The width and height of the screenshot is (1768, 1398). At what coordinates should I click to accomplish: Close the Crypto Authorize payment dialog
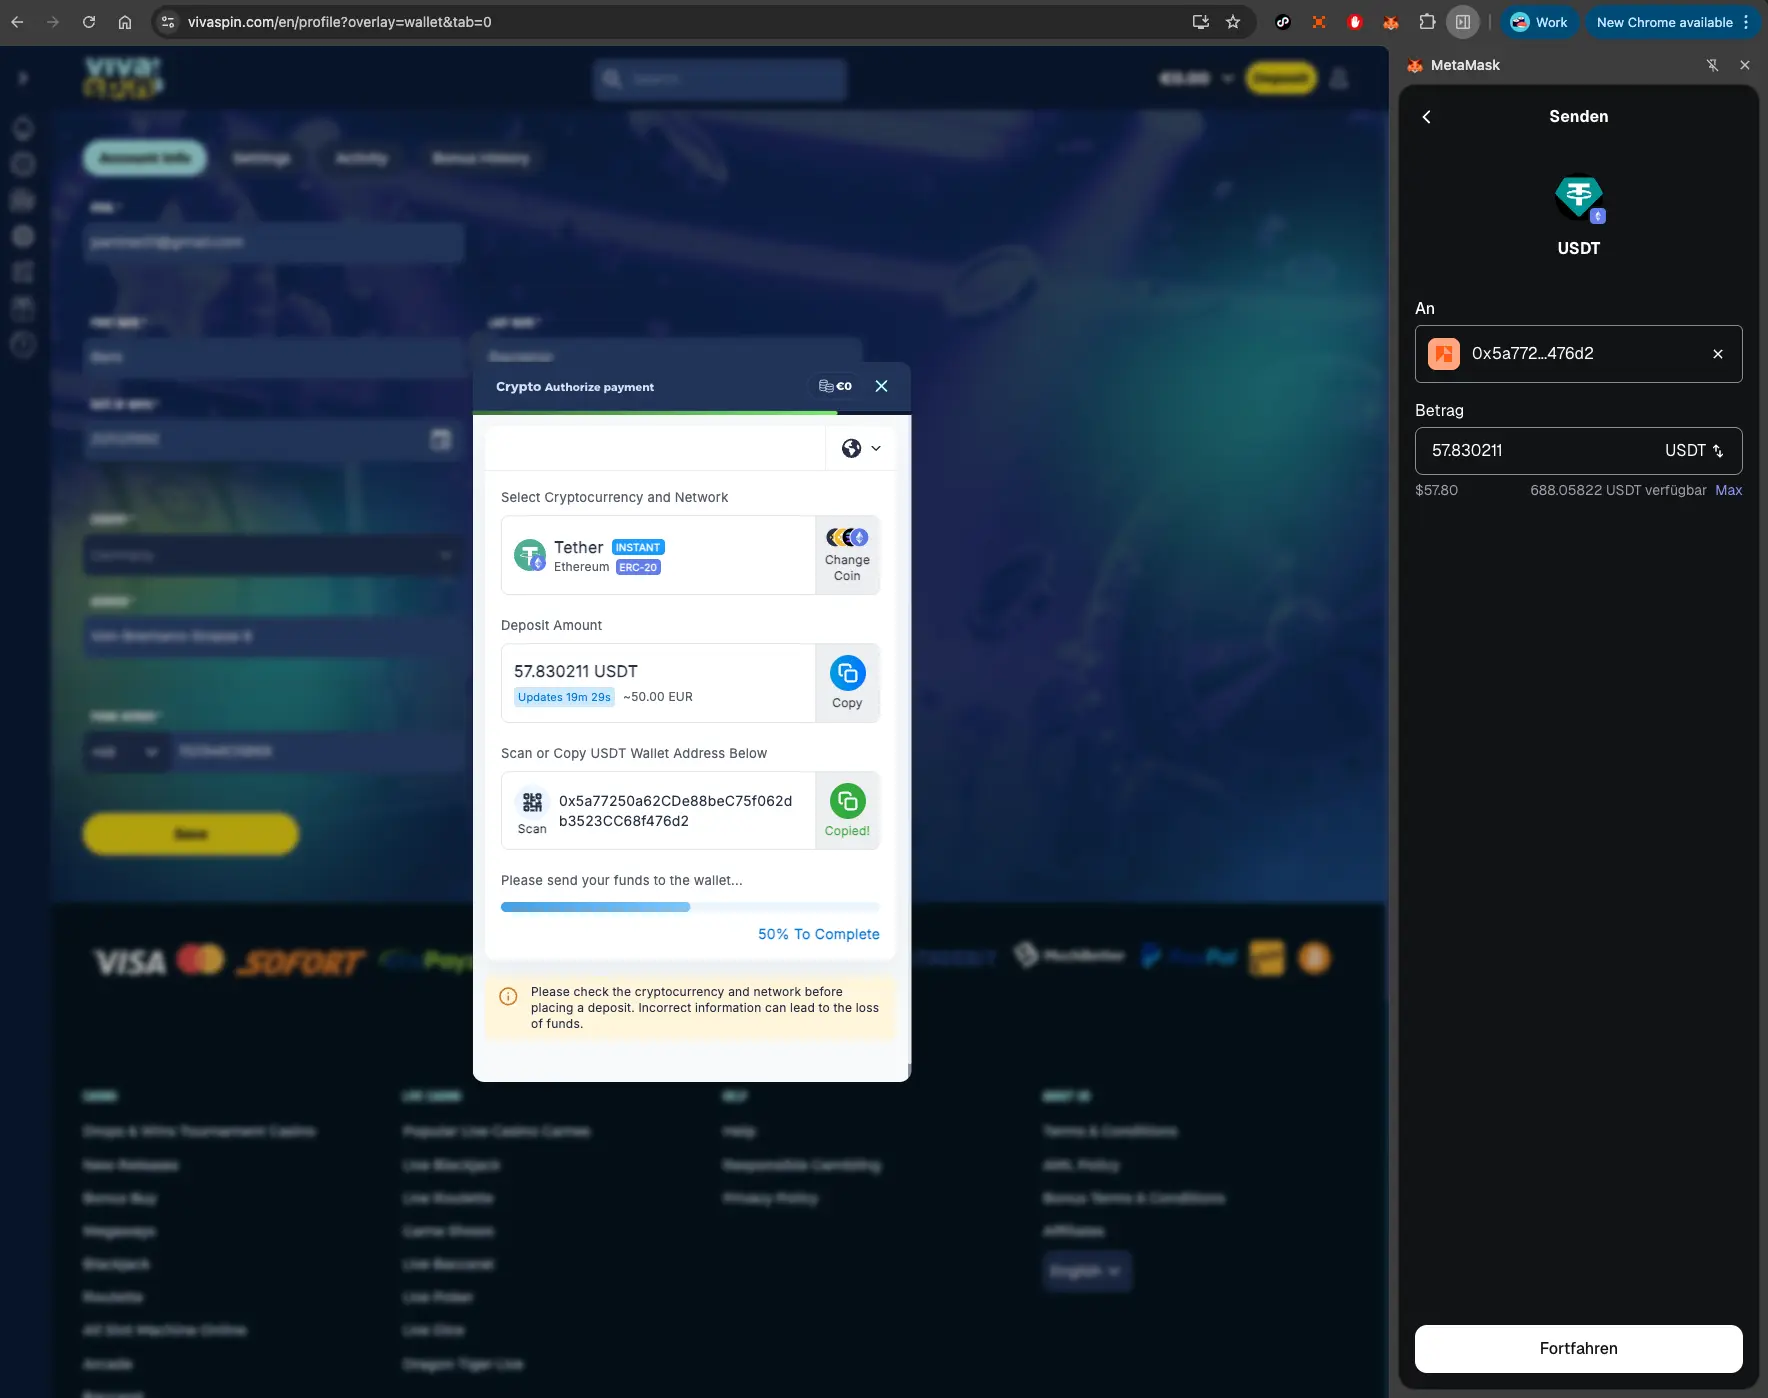click(x=881, y=386)
